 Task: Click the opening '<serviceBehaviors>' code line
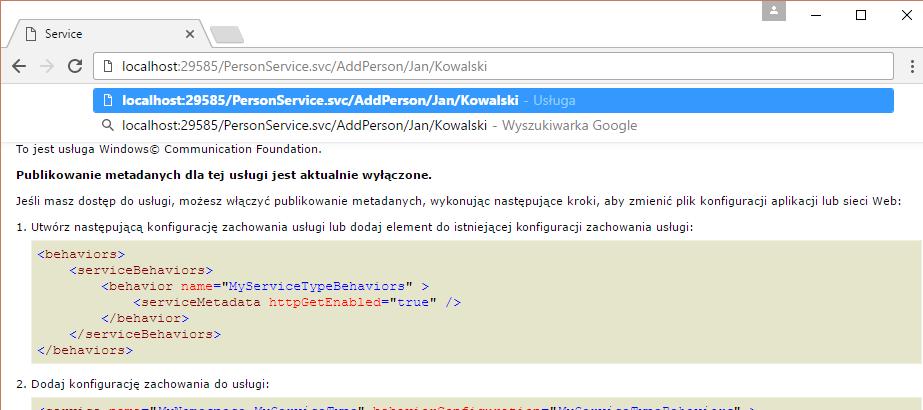click(141, 271)
